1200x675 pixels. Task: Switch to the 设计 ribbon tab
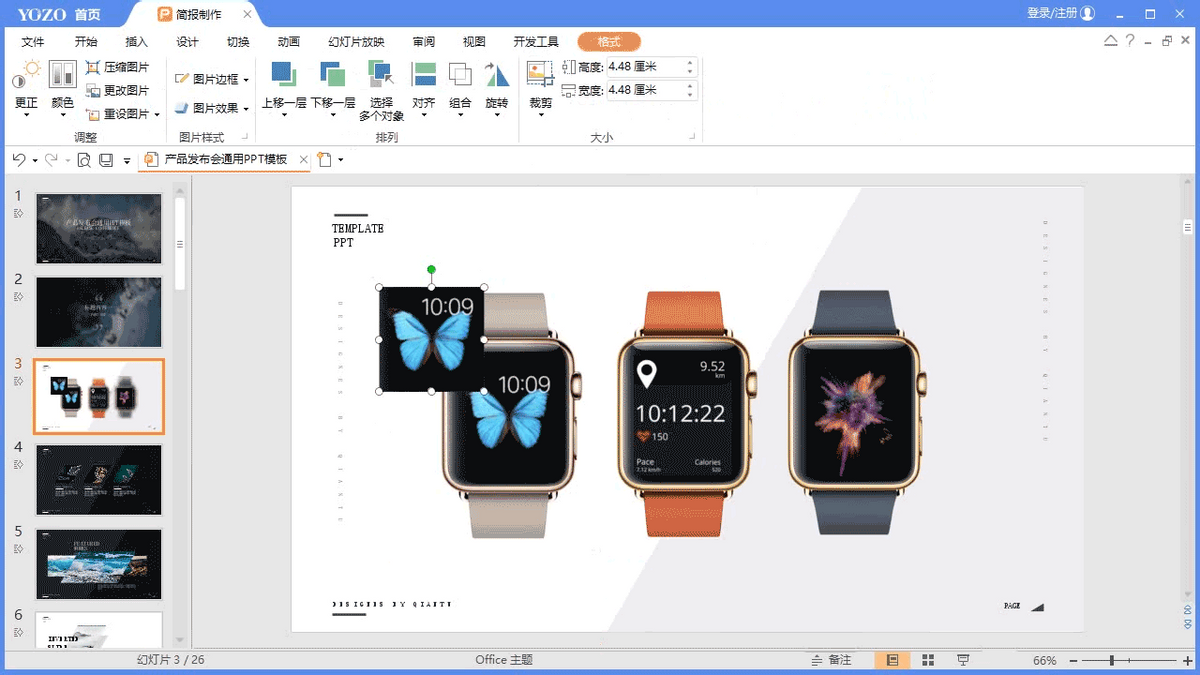coord(187,42)
